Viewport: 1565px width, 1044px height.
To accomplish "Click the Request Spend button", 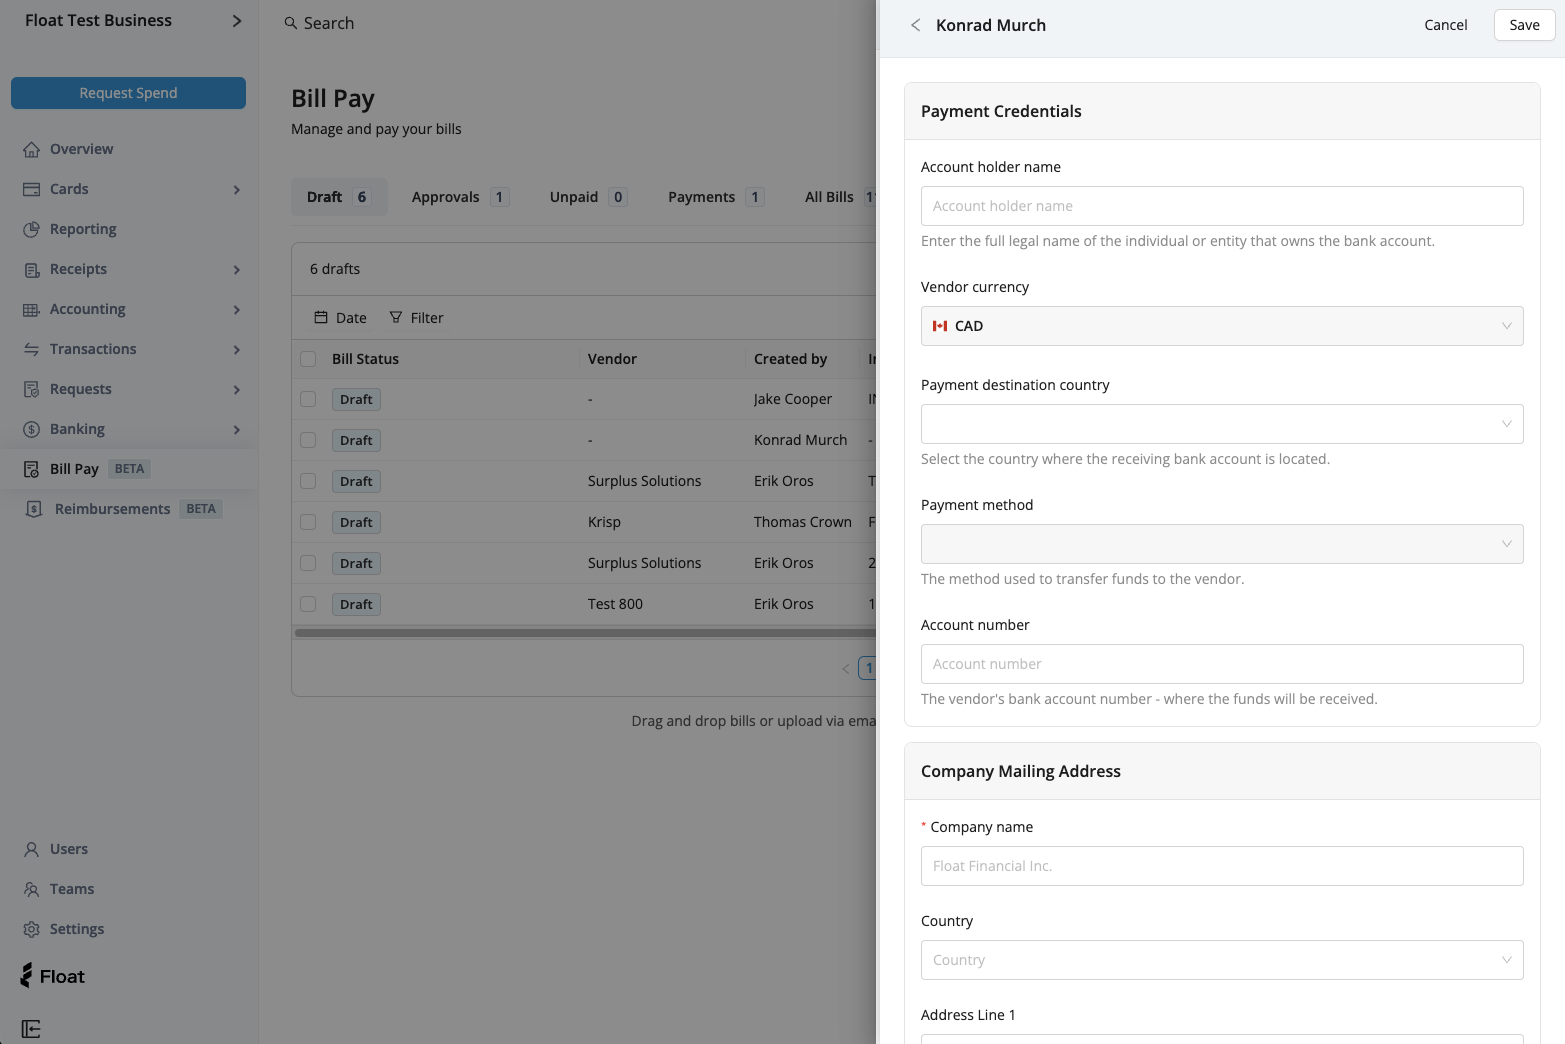I will 128,92.
